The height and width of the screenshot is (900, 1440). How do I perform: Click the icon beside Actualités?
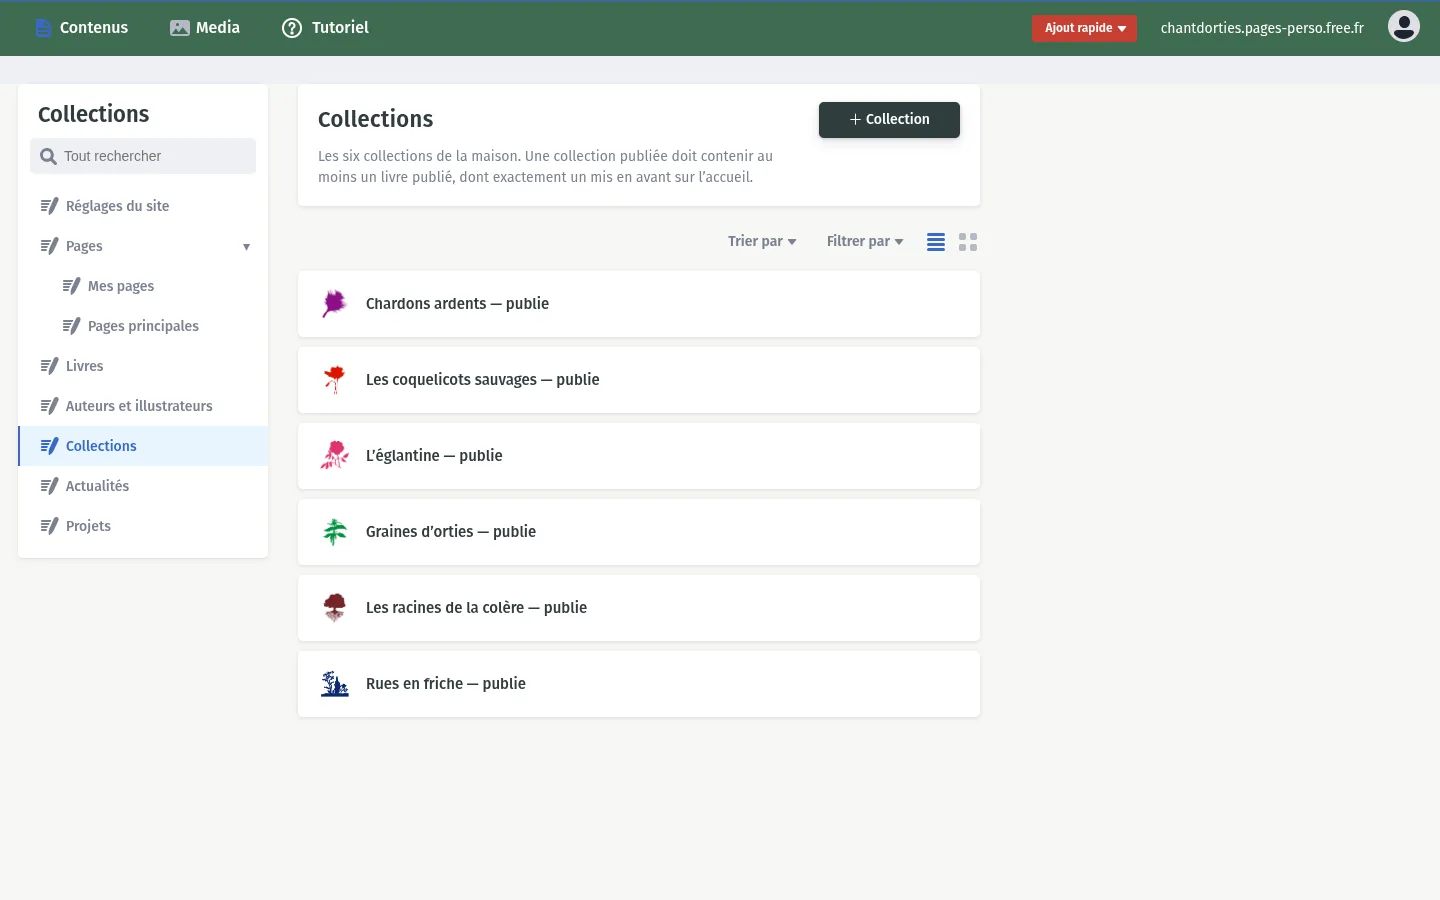click(49, 486)
